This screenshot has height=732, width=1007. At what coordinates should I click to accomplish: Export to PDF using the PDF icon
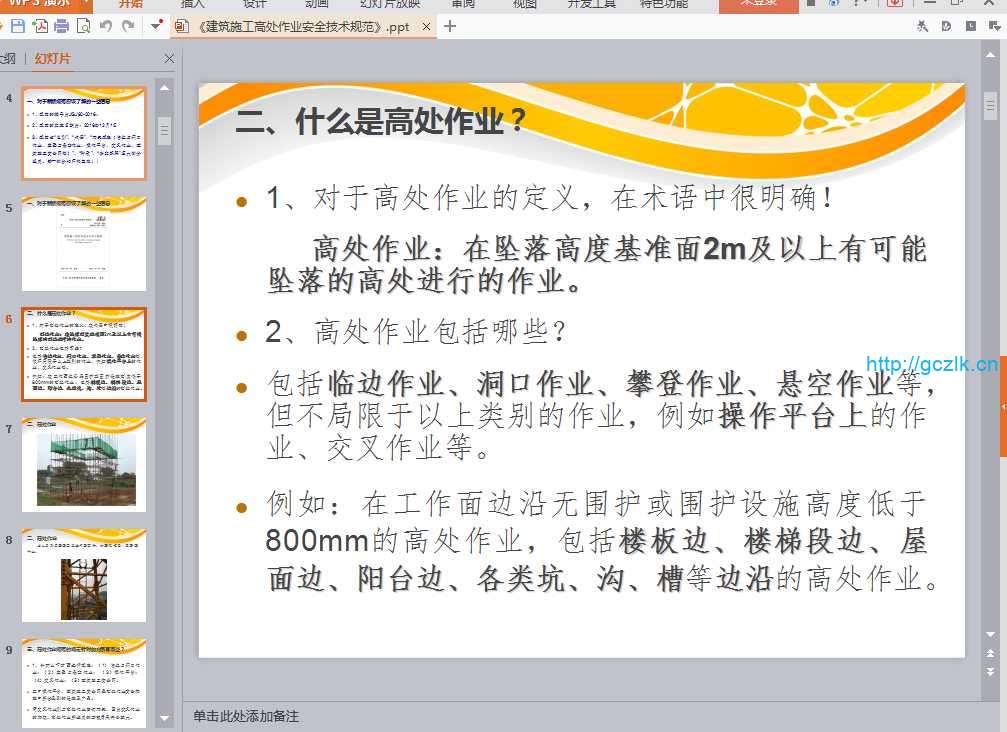(x=40, y=26)
